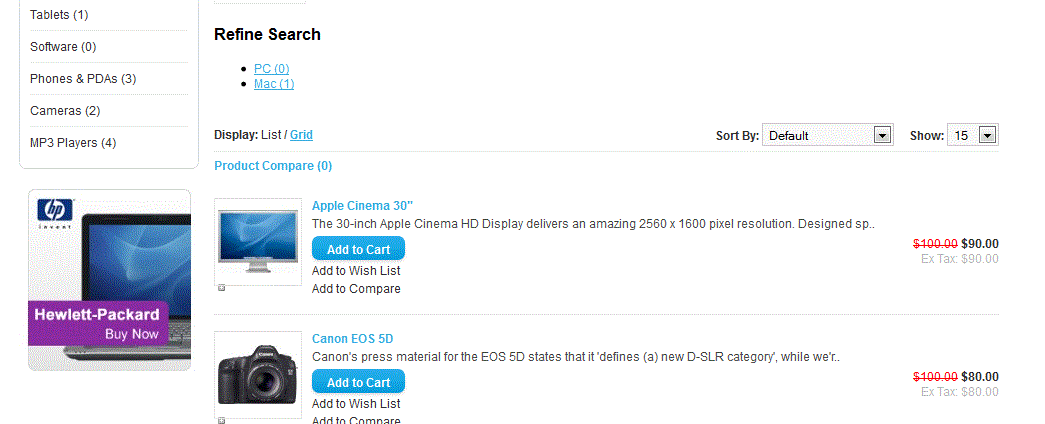The height and width of the screenshot is (424, 1045).
Task: Add Apple Cinema 30" to Wish List
Action: [356, 270]
